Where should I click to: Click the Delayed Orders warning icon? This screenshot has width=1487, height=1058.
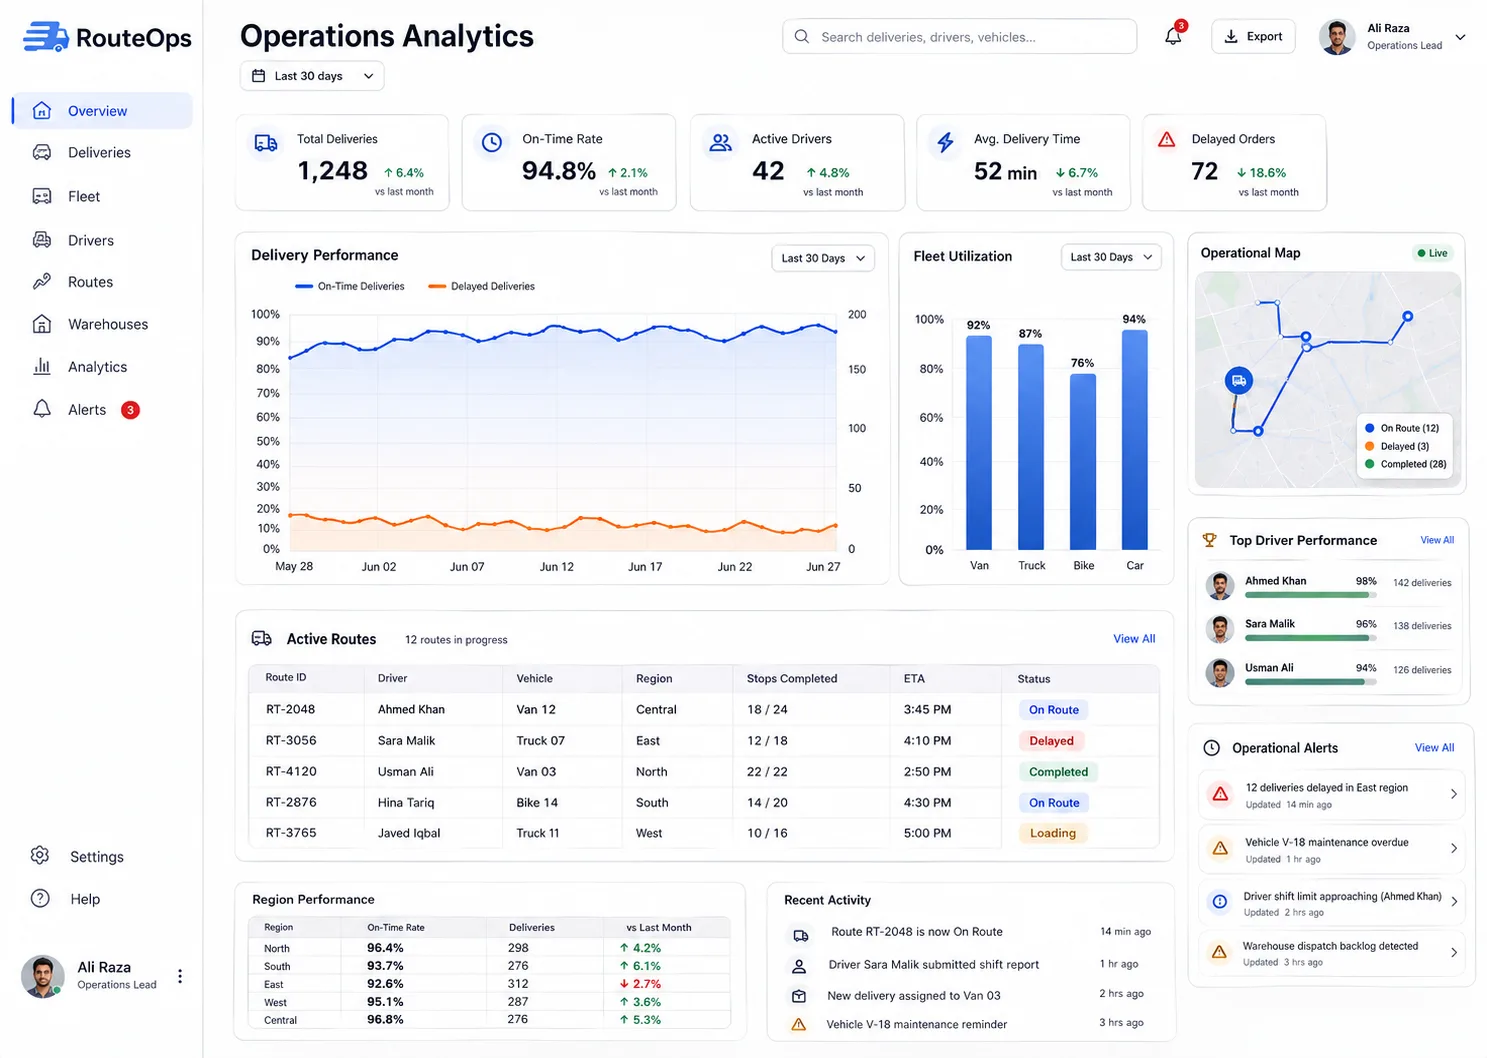(1166, 140)
